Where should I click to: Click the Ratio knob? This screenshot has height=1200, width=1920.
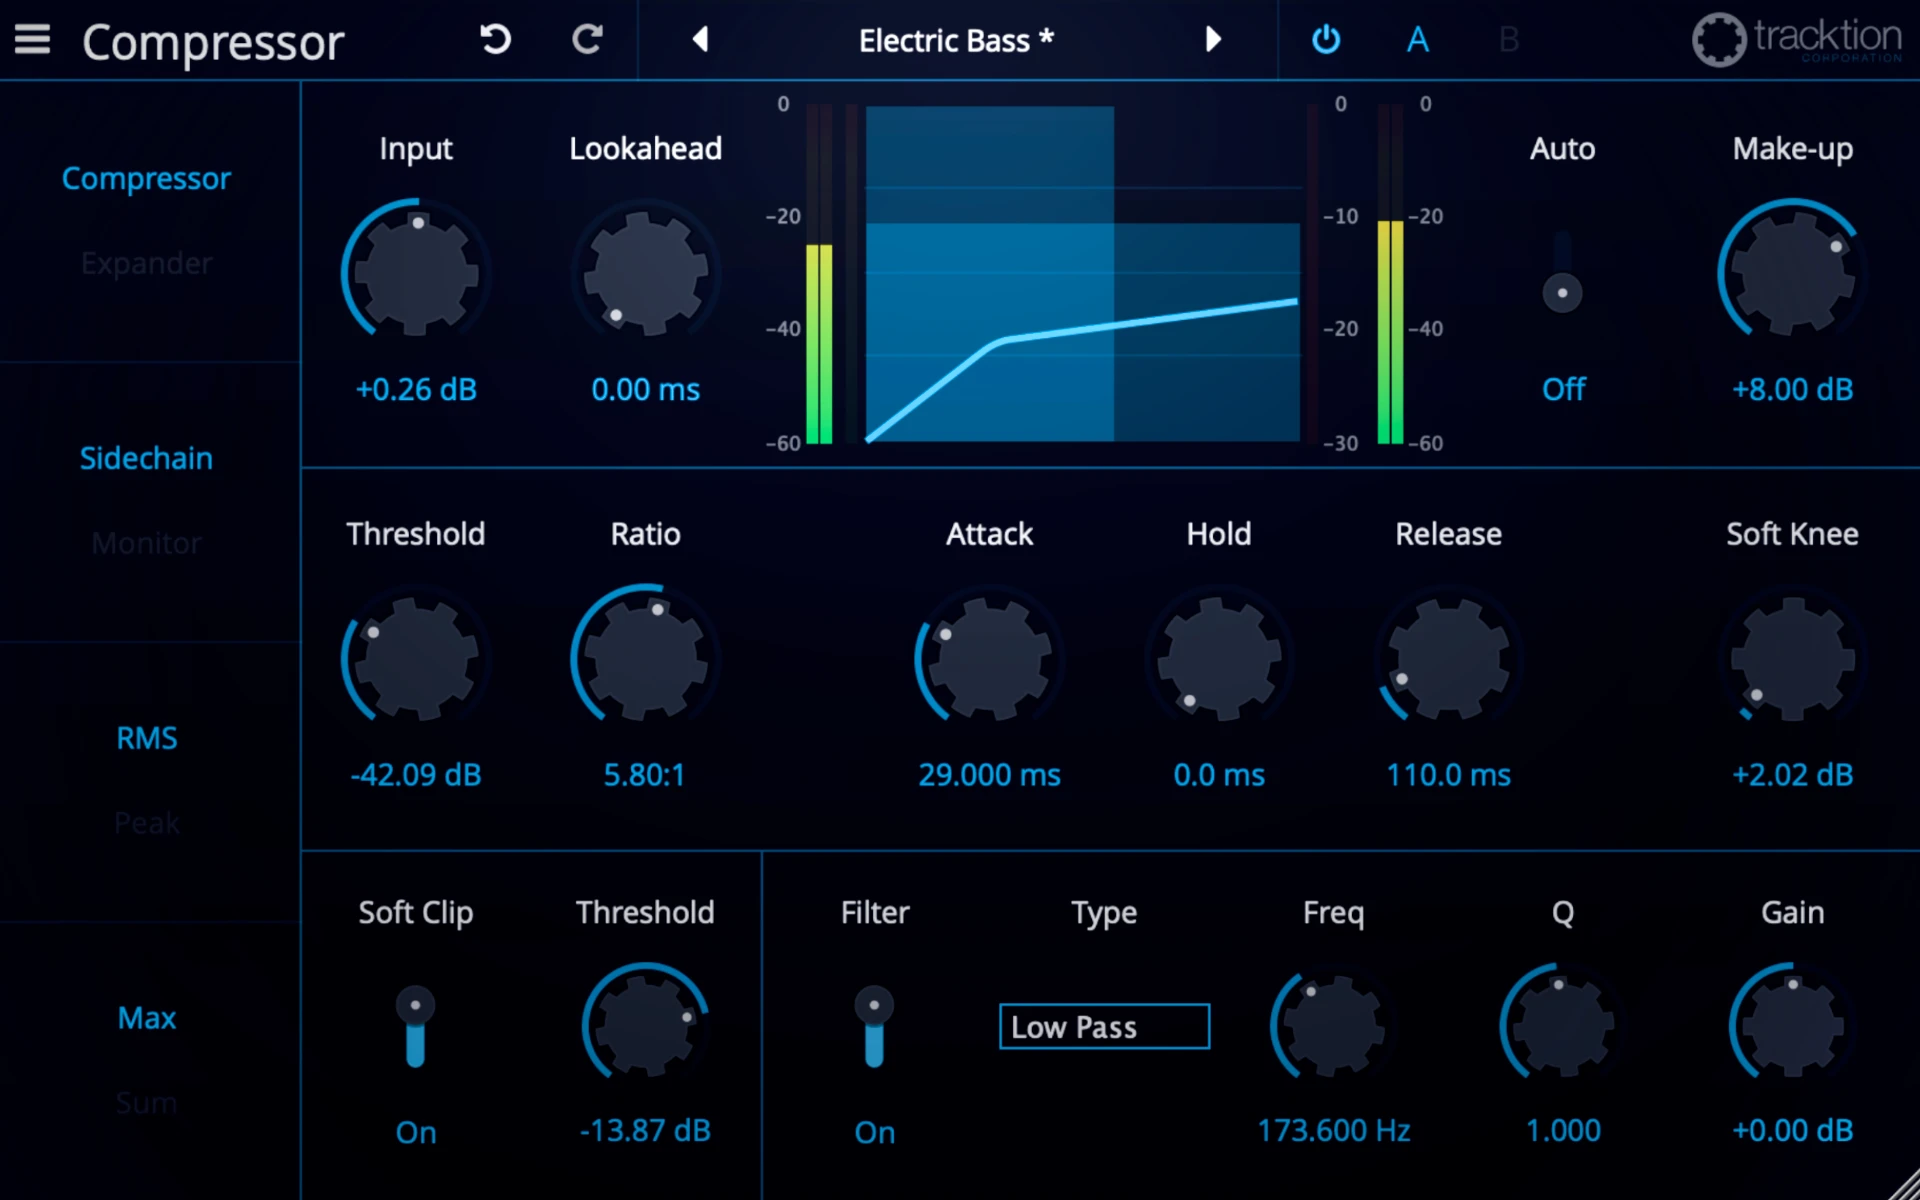point(646,658)
